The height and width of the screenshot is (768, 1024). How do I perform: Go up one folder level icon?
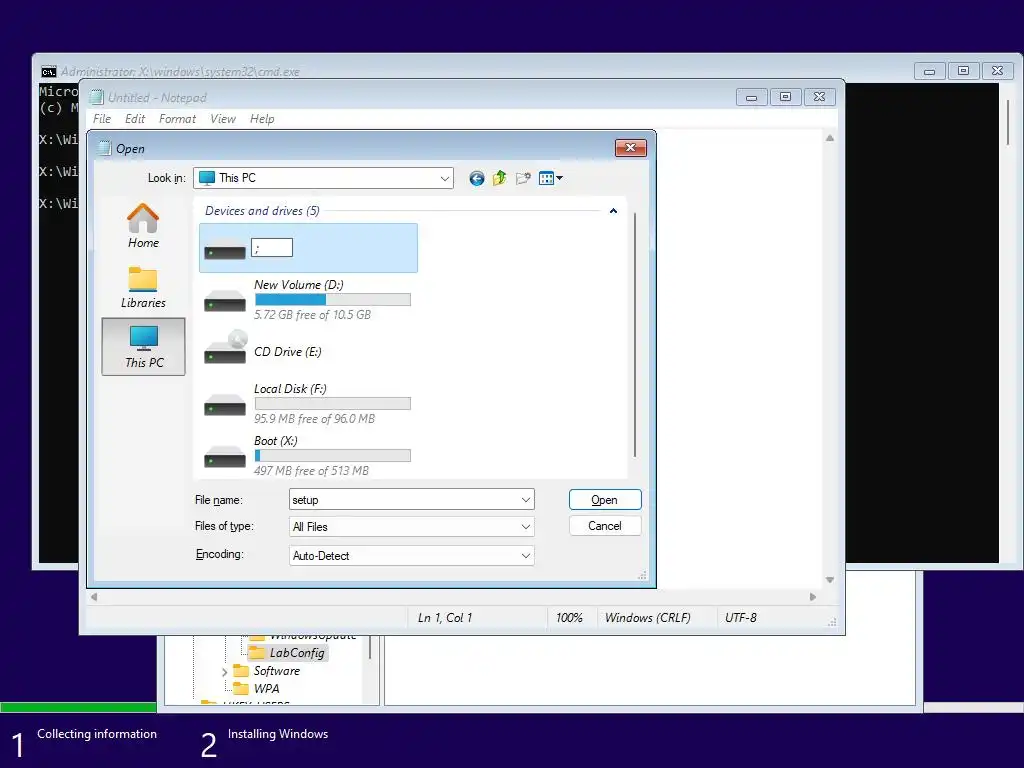tap(500, 178)
